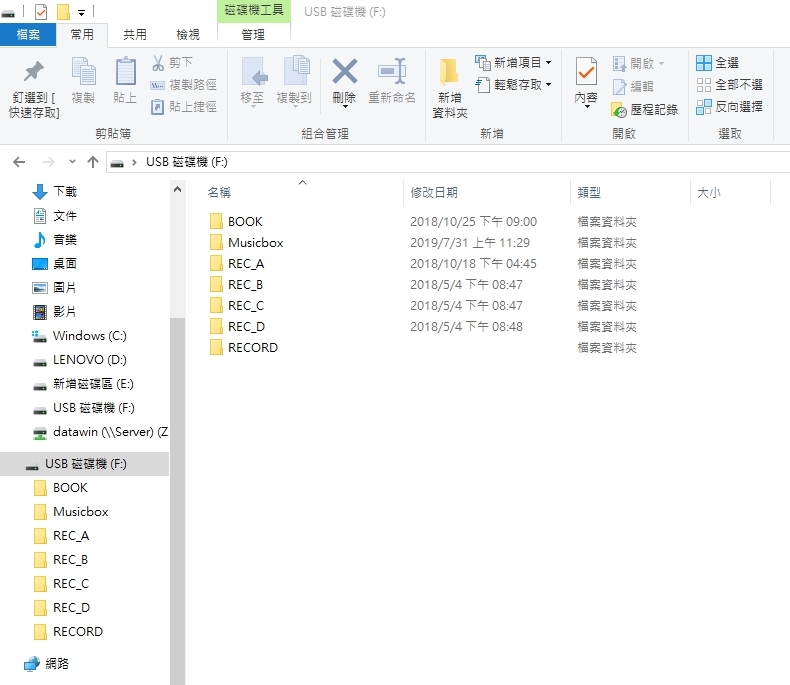The image size is (790, 685).
Task: Create a new folder with 新增資料夾
Action: tap(449, 88)
